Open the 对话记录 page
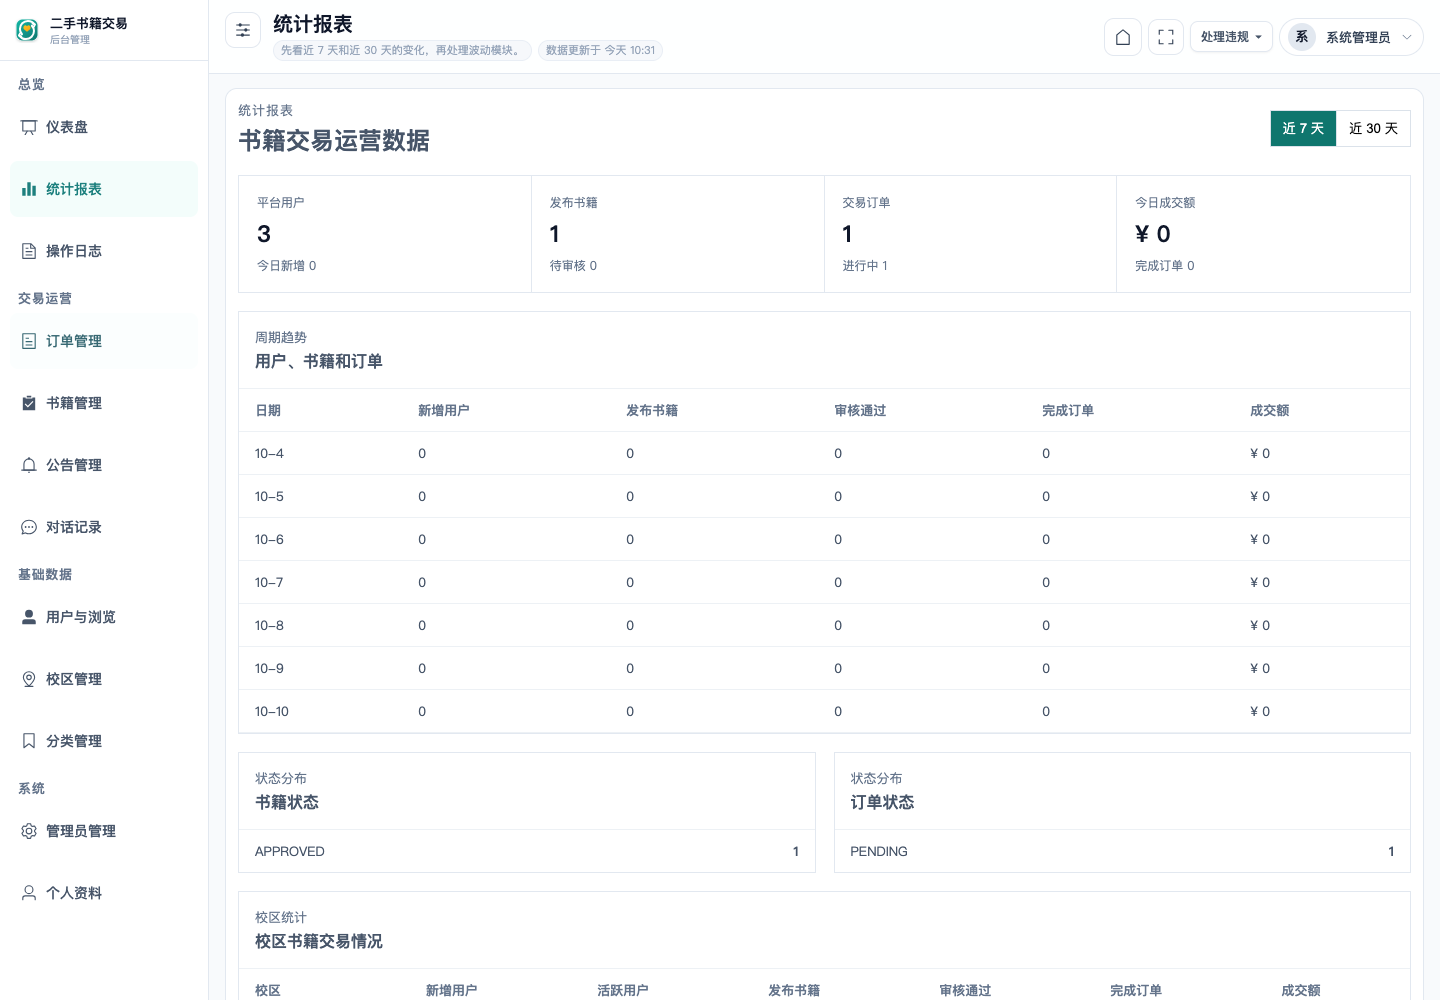The height and width of the screenshot is (1000, 1440). click(104, 527)
